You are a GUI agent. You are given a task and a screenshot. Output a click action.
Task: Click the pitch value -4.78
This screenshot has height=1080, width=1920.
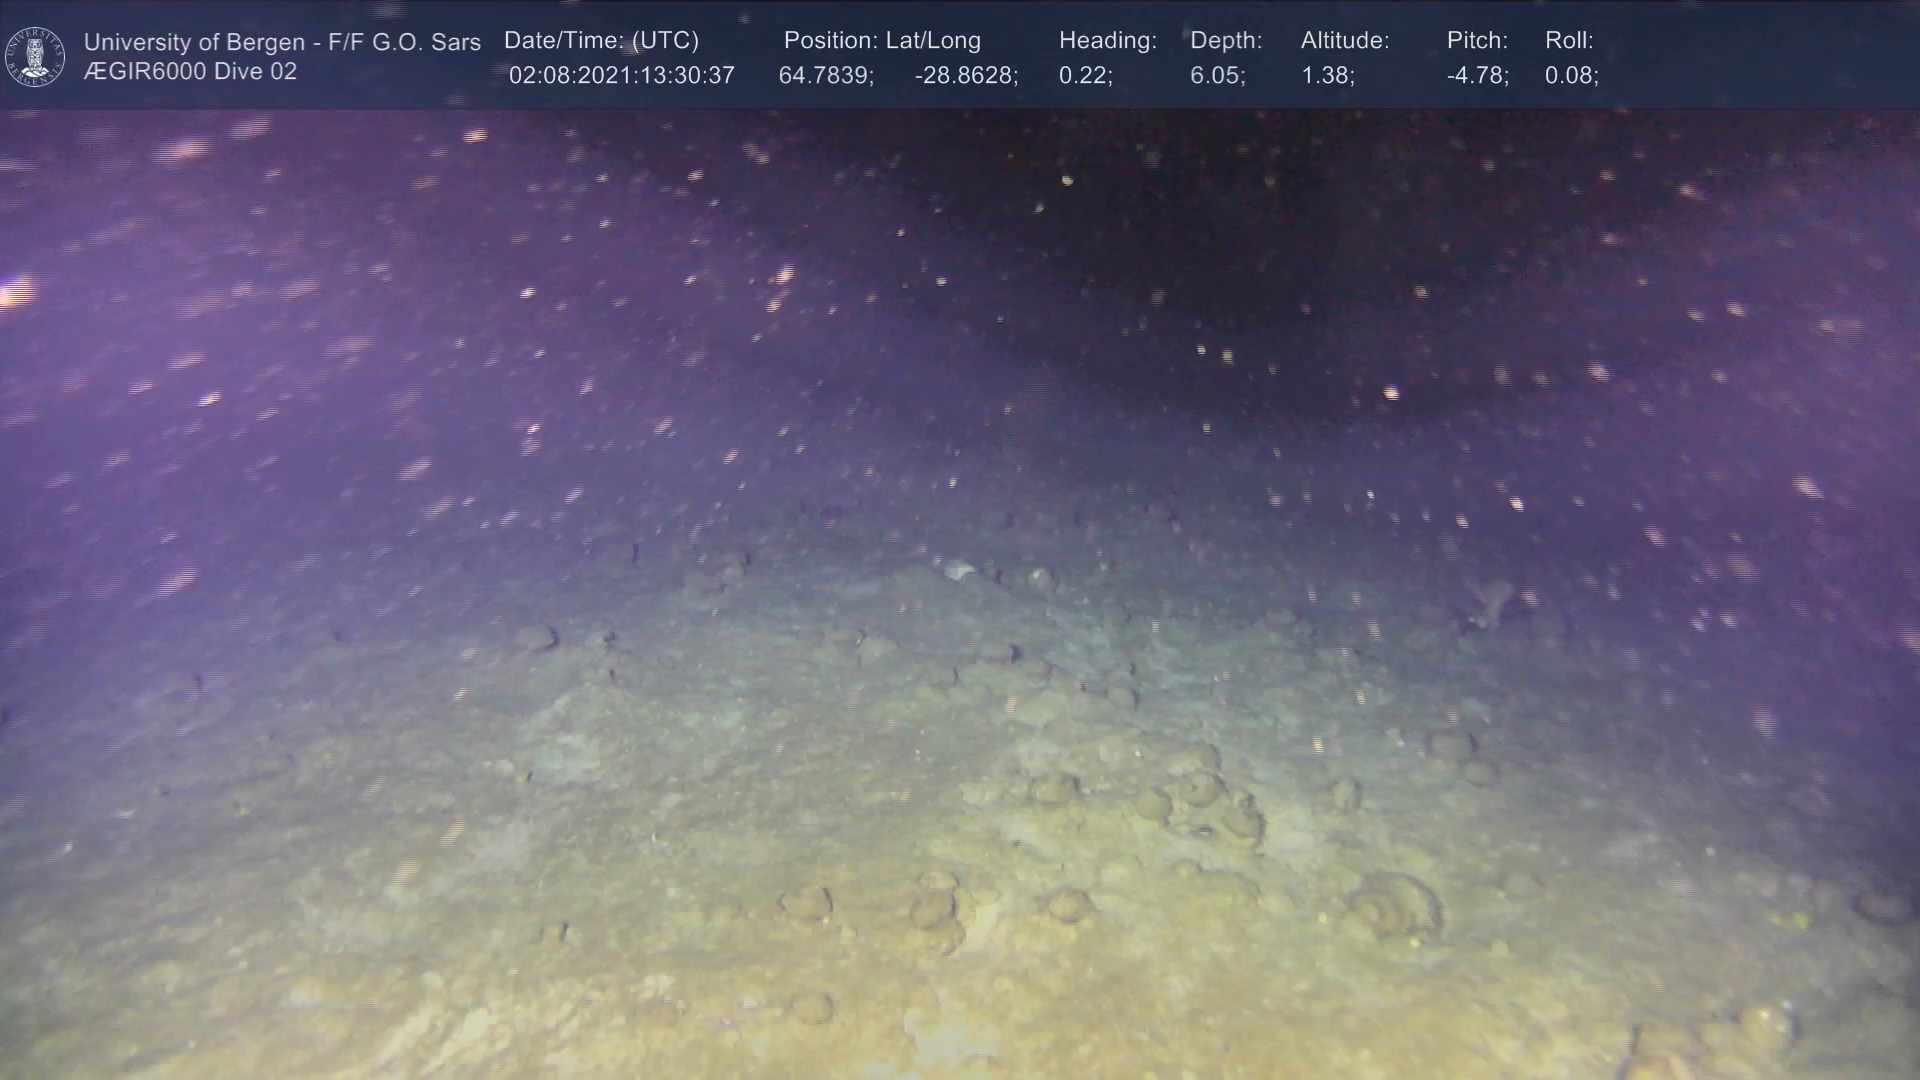[x=1477, y=76]
